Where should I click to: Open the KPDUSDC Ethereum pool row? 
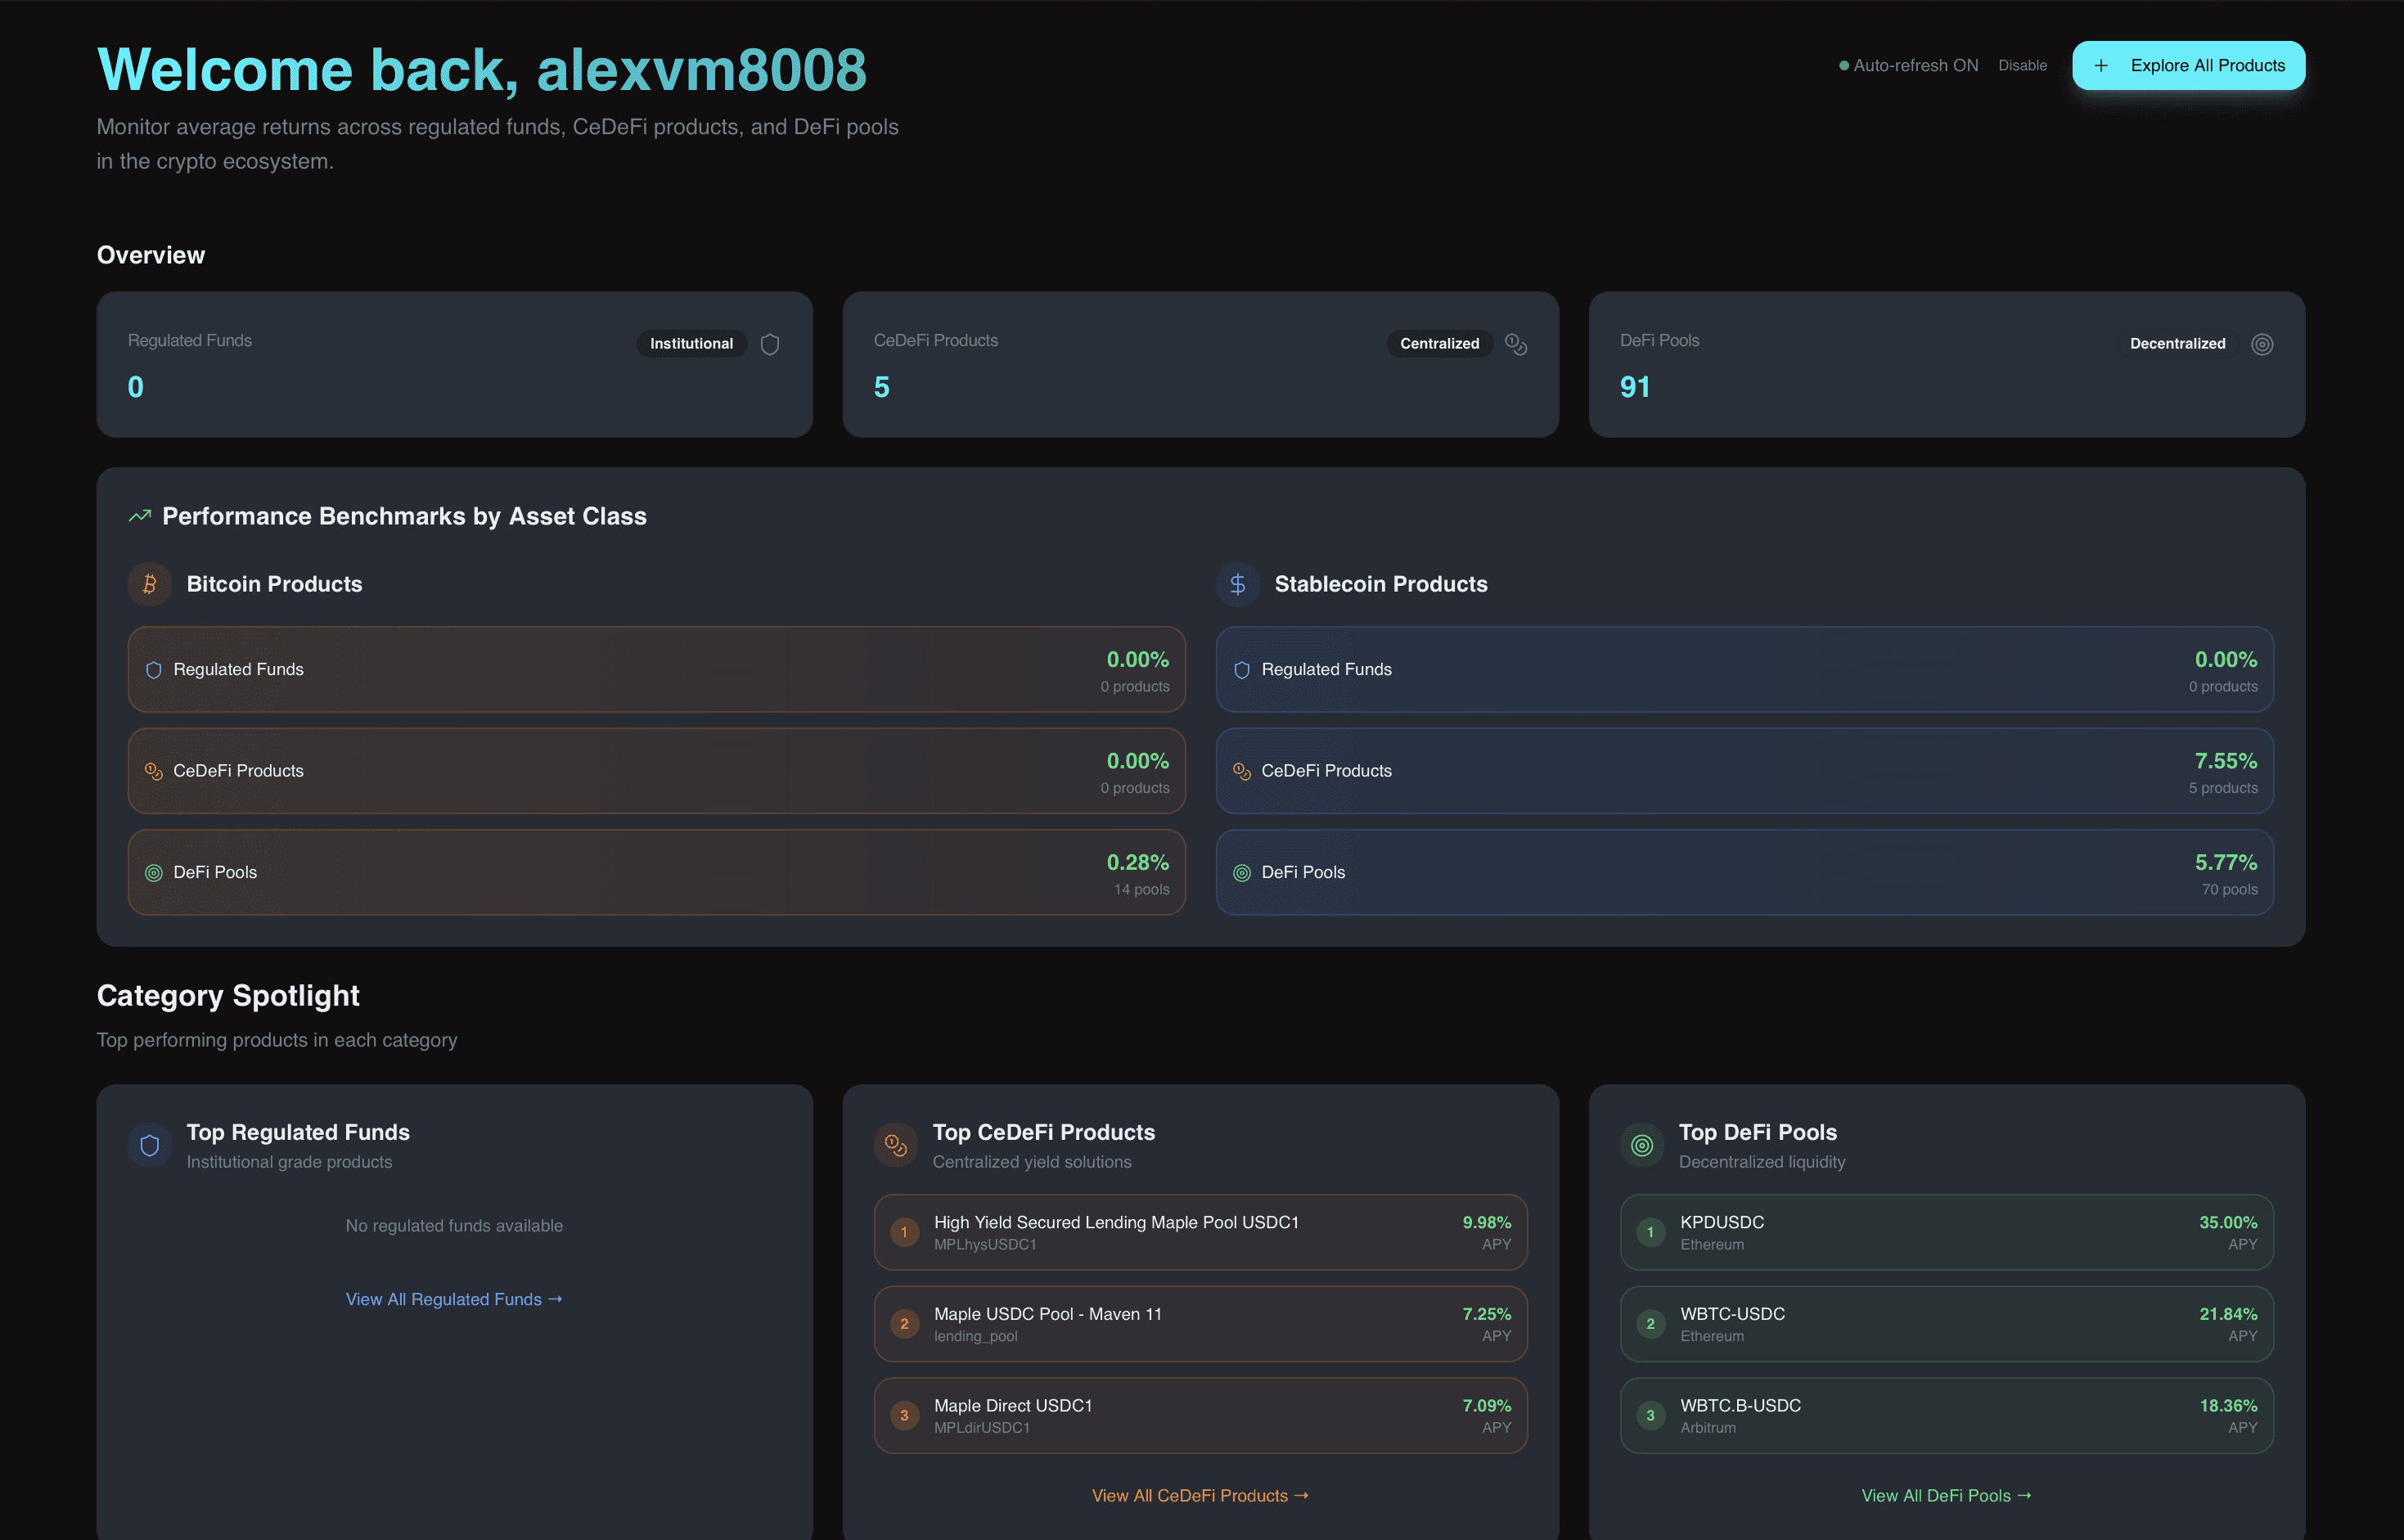[x=1946, y=1232]
